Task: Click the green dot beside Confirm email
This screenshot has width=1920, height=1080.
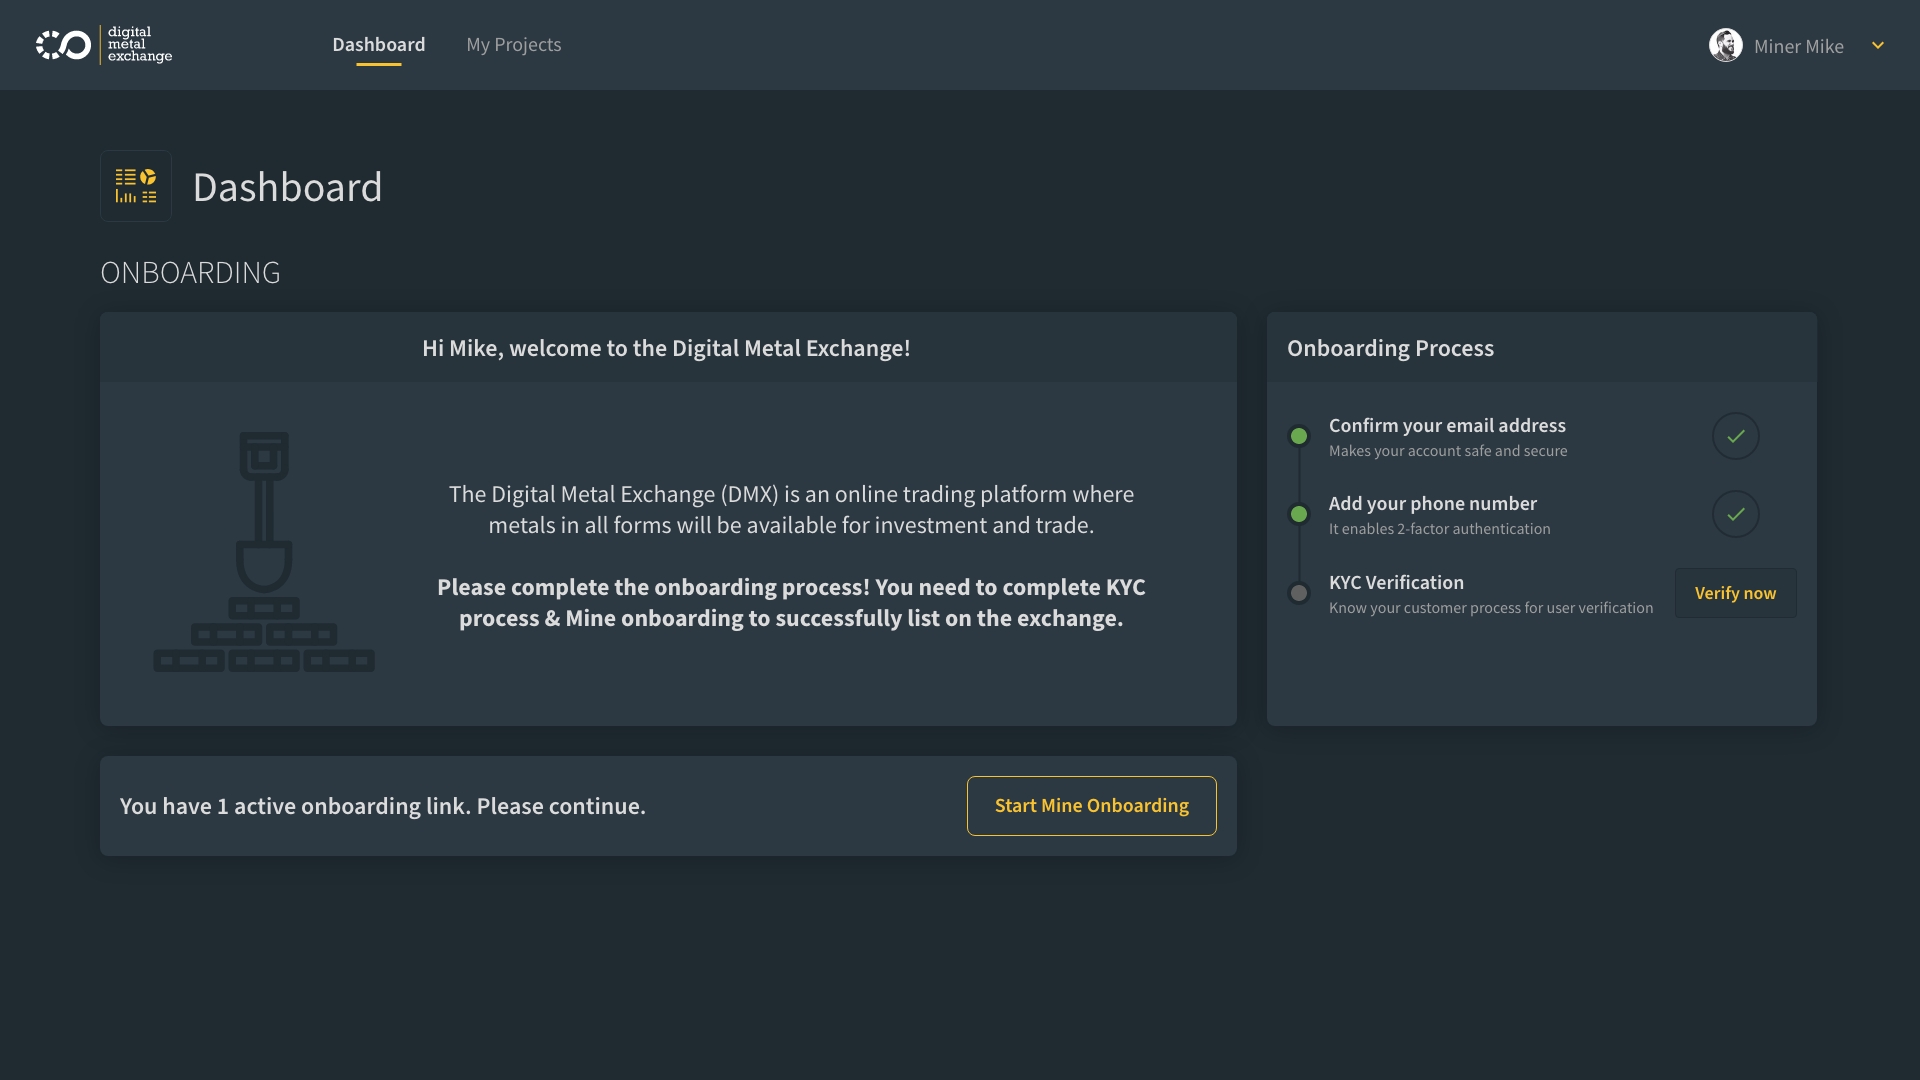Action: click(1299, 436)
